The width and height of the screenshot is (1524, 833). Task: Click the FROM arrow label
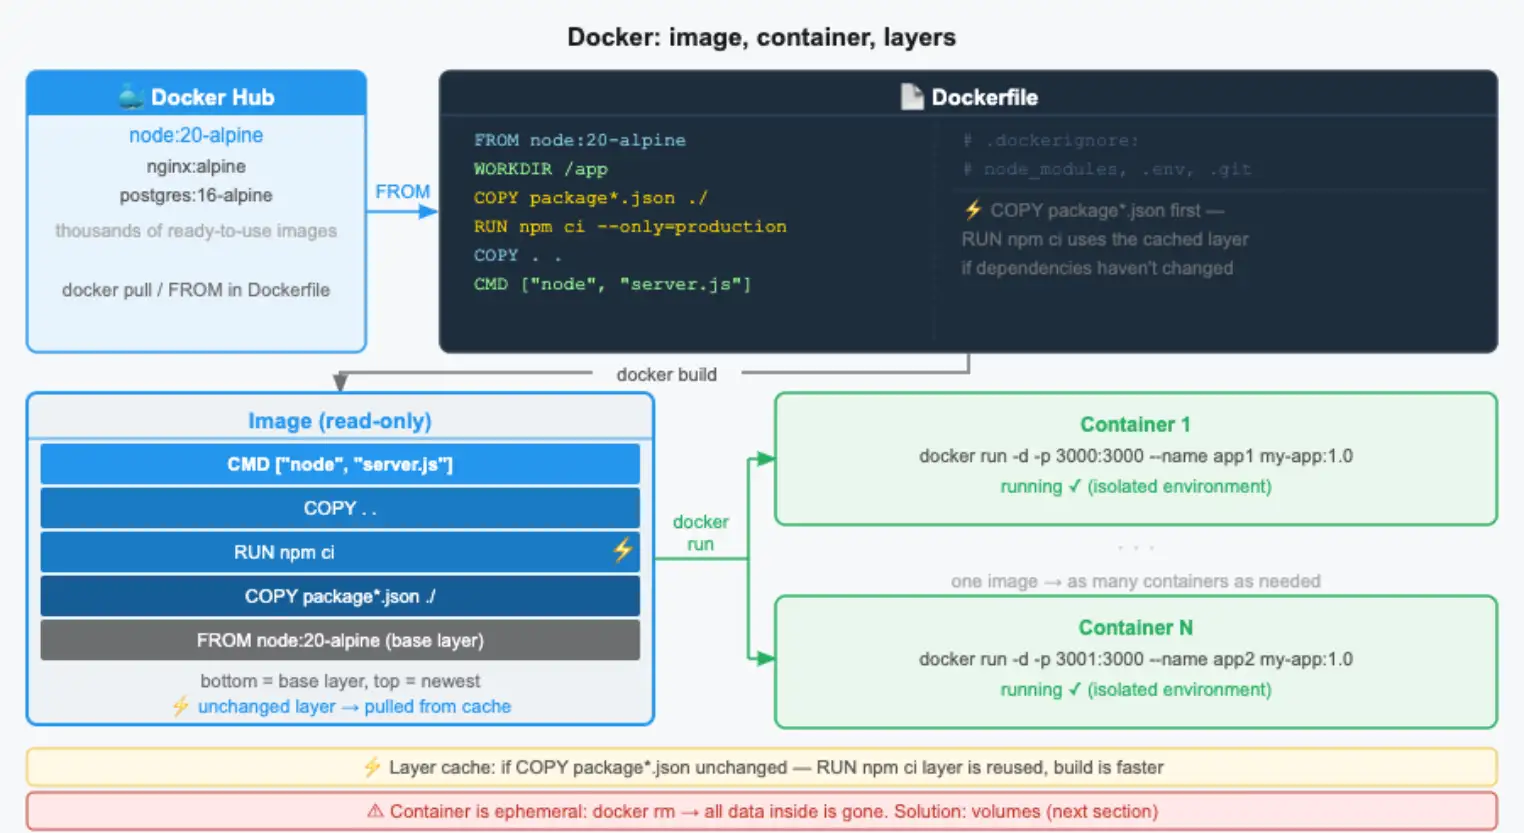point(402,191)
